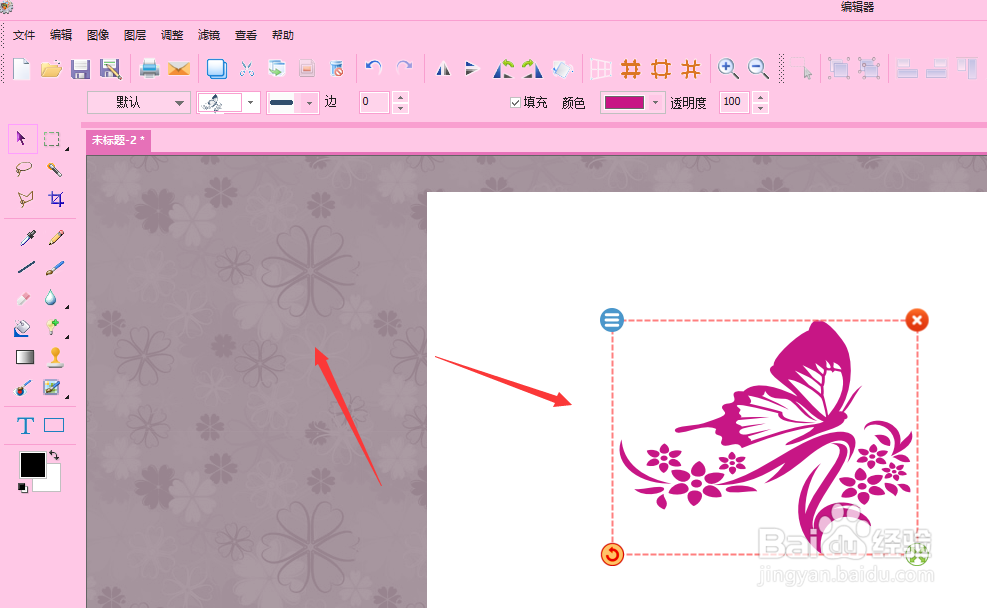The image size is (987, 608).
Task: Click the Save As icon
Action: click(110, 69)
